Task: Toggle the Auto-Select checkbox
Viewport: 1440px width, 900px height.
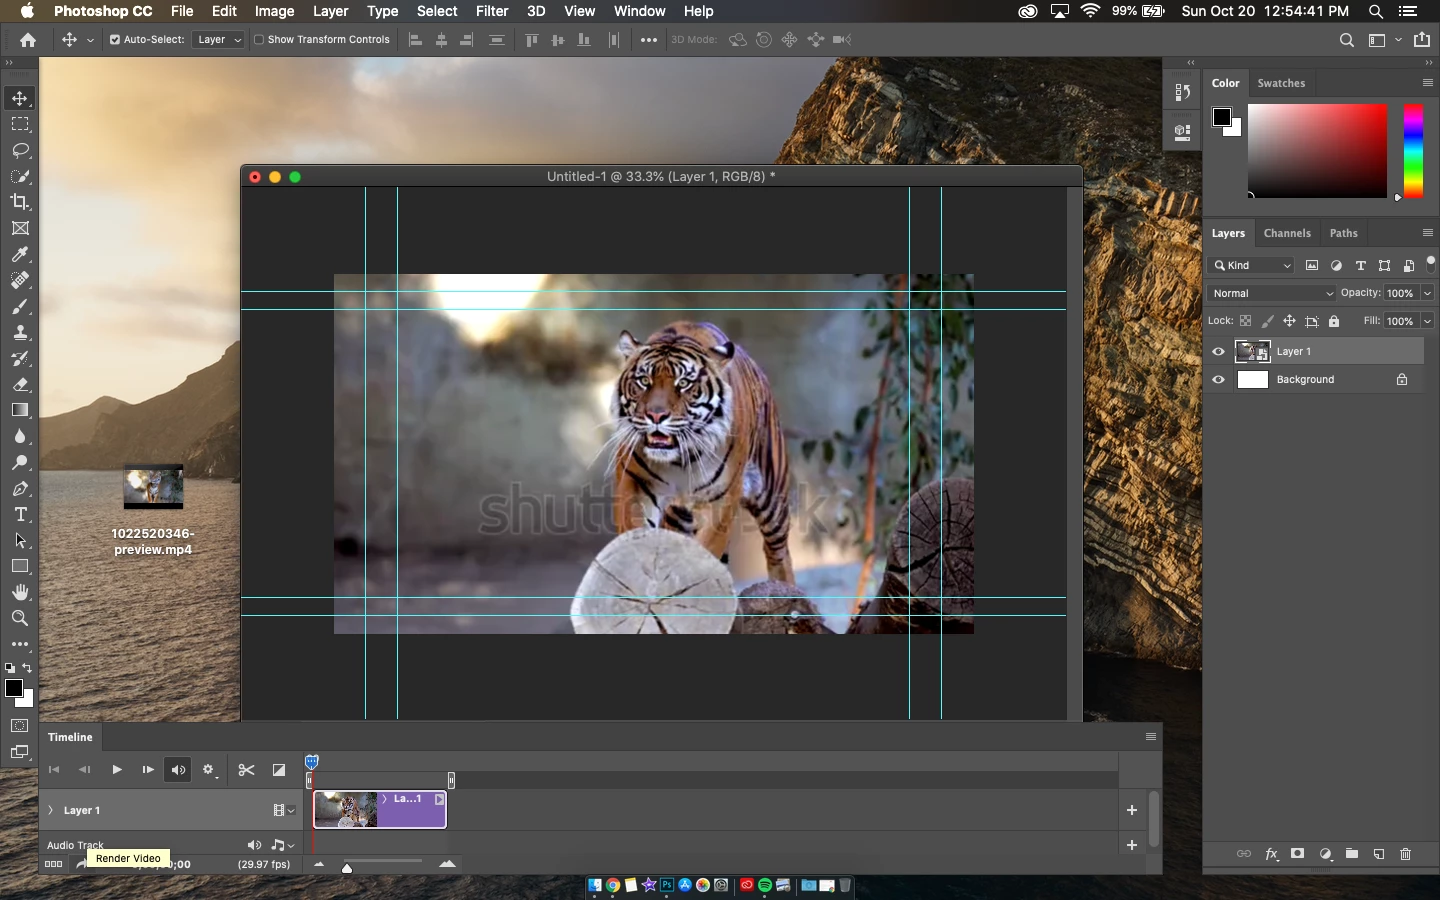Action: [115, 40]
